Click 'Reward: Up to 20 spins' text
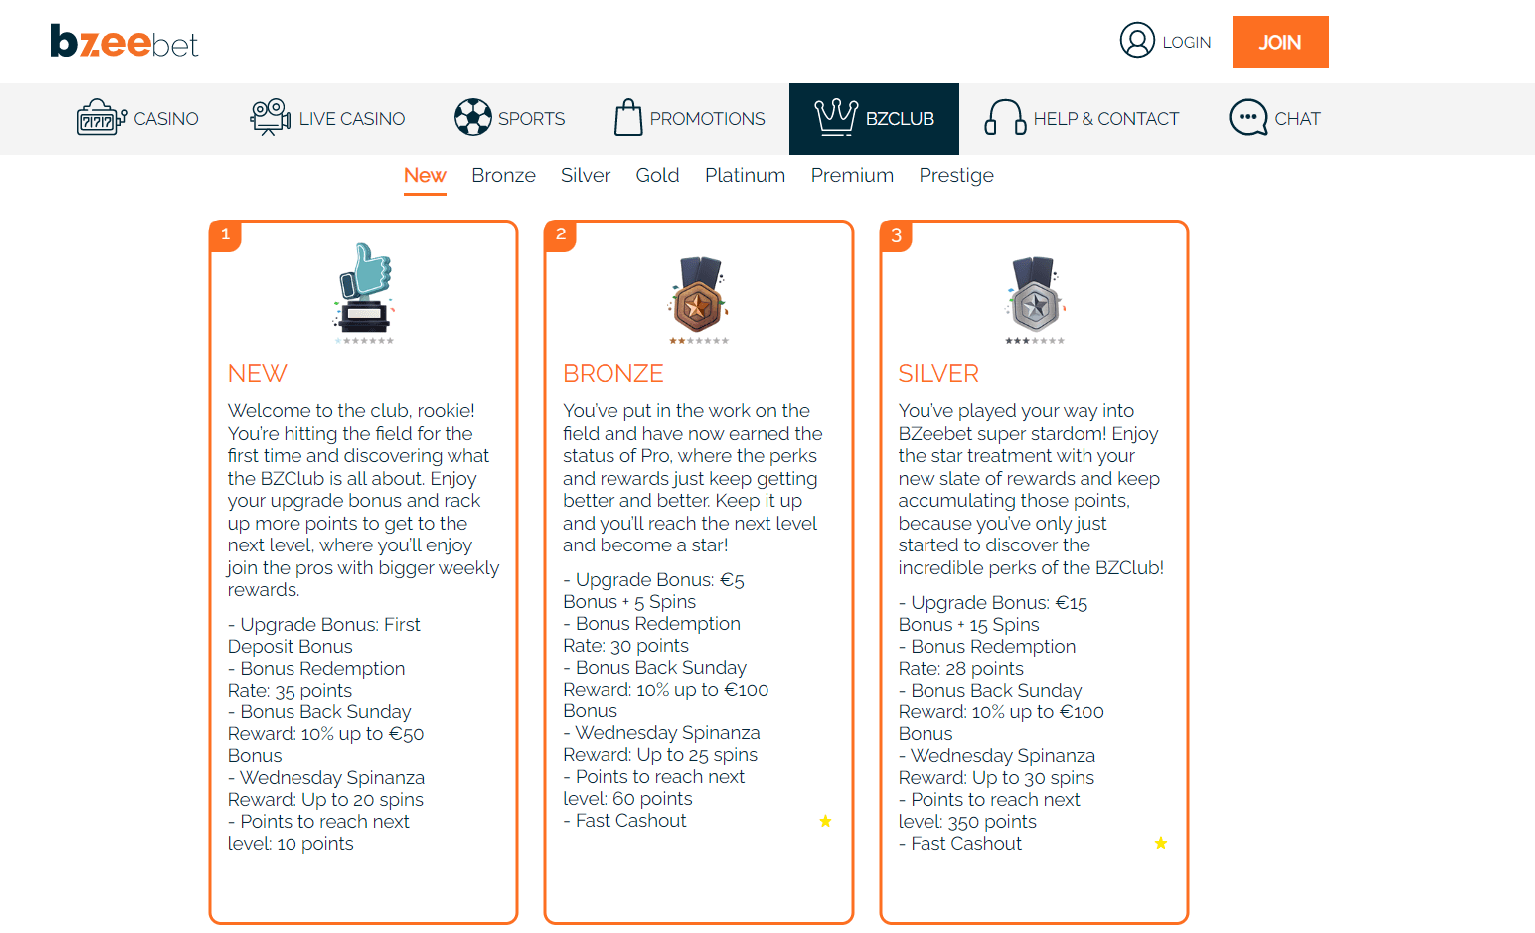The height and width of the screenshot is (933, 1535). 325,800
